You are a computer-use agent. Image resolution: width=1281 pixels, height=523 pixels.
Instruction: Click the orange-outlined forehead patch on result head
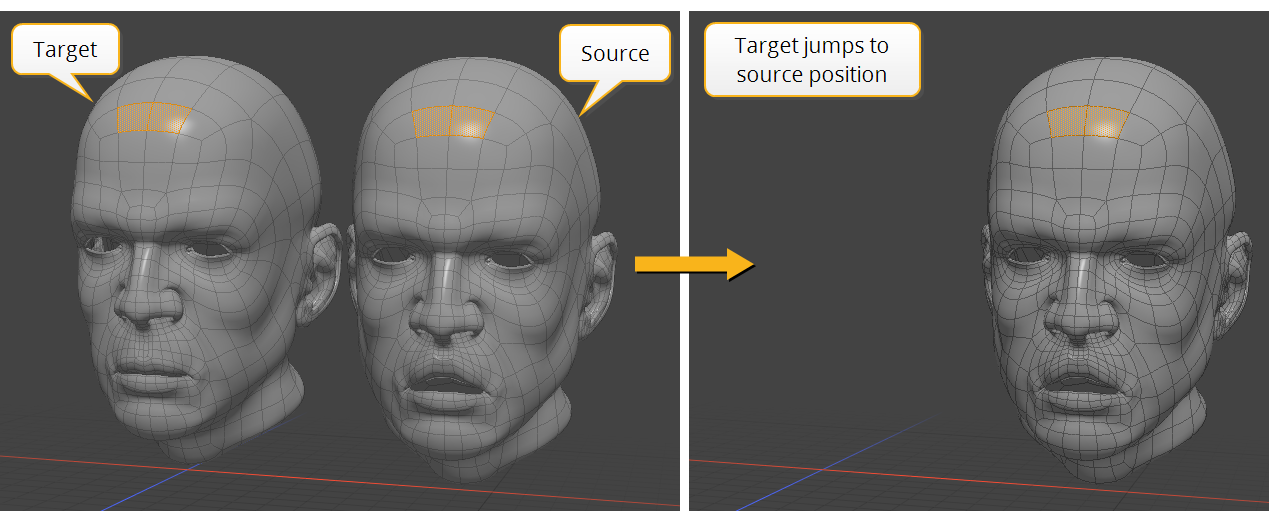click(1089, 122)
